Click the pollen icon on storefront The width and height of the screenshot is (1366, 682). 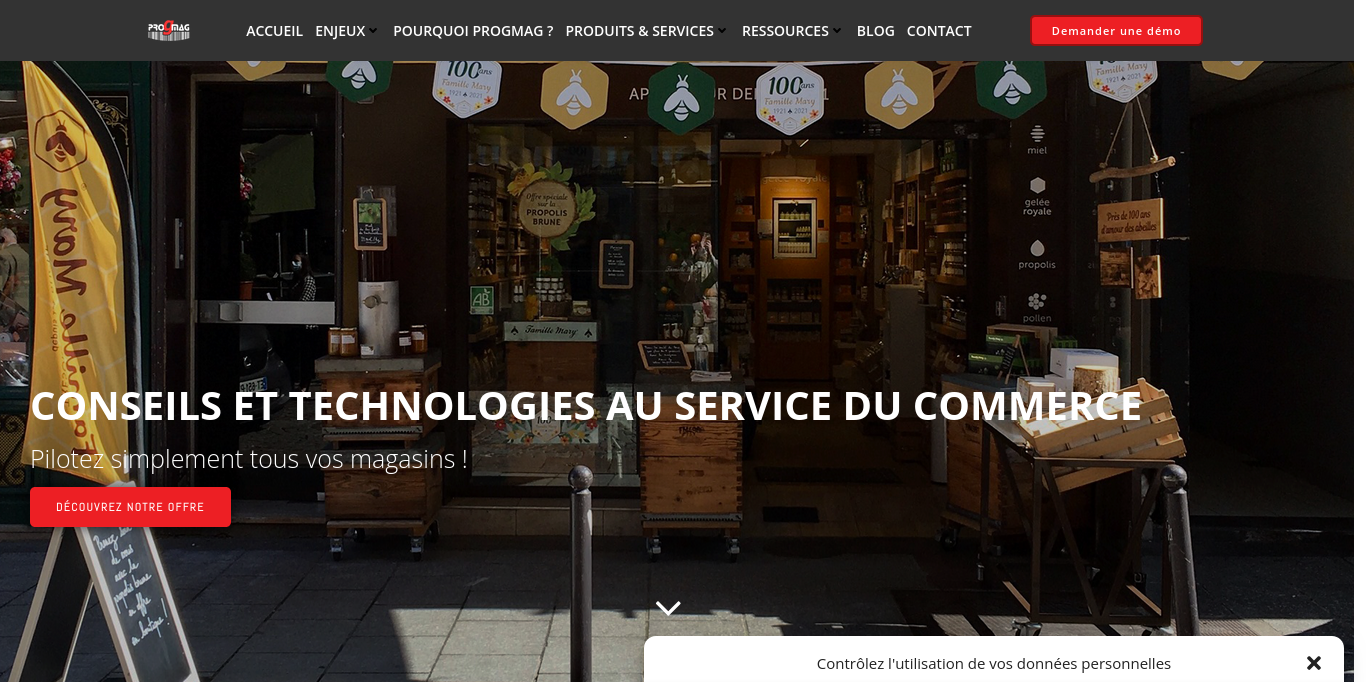1037,307
